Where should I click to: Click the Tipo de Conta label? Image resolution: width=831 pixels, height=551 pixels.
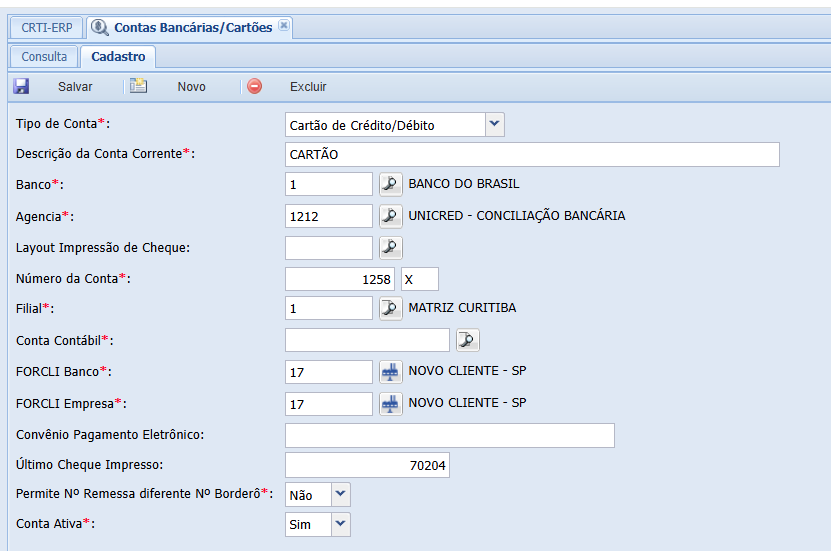pyautogui.click(x=63, y=124)
